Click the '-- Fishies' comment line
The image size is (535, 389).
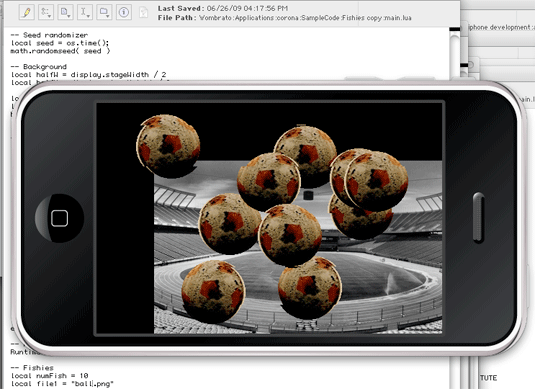pos(32,368)
